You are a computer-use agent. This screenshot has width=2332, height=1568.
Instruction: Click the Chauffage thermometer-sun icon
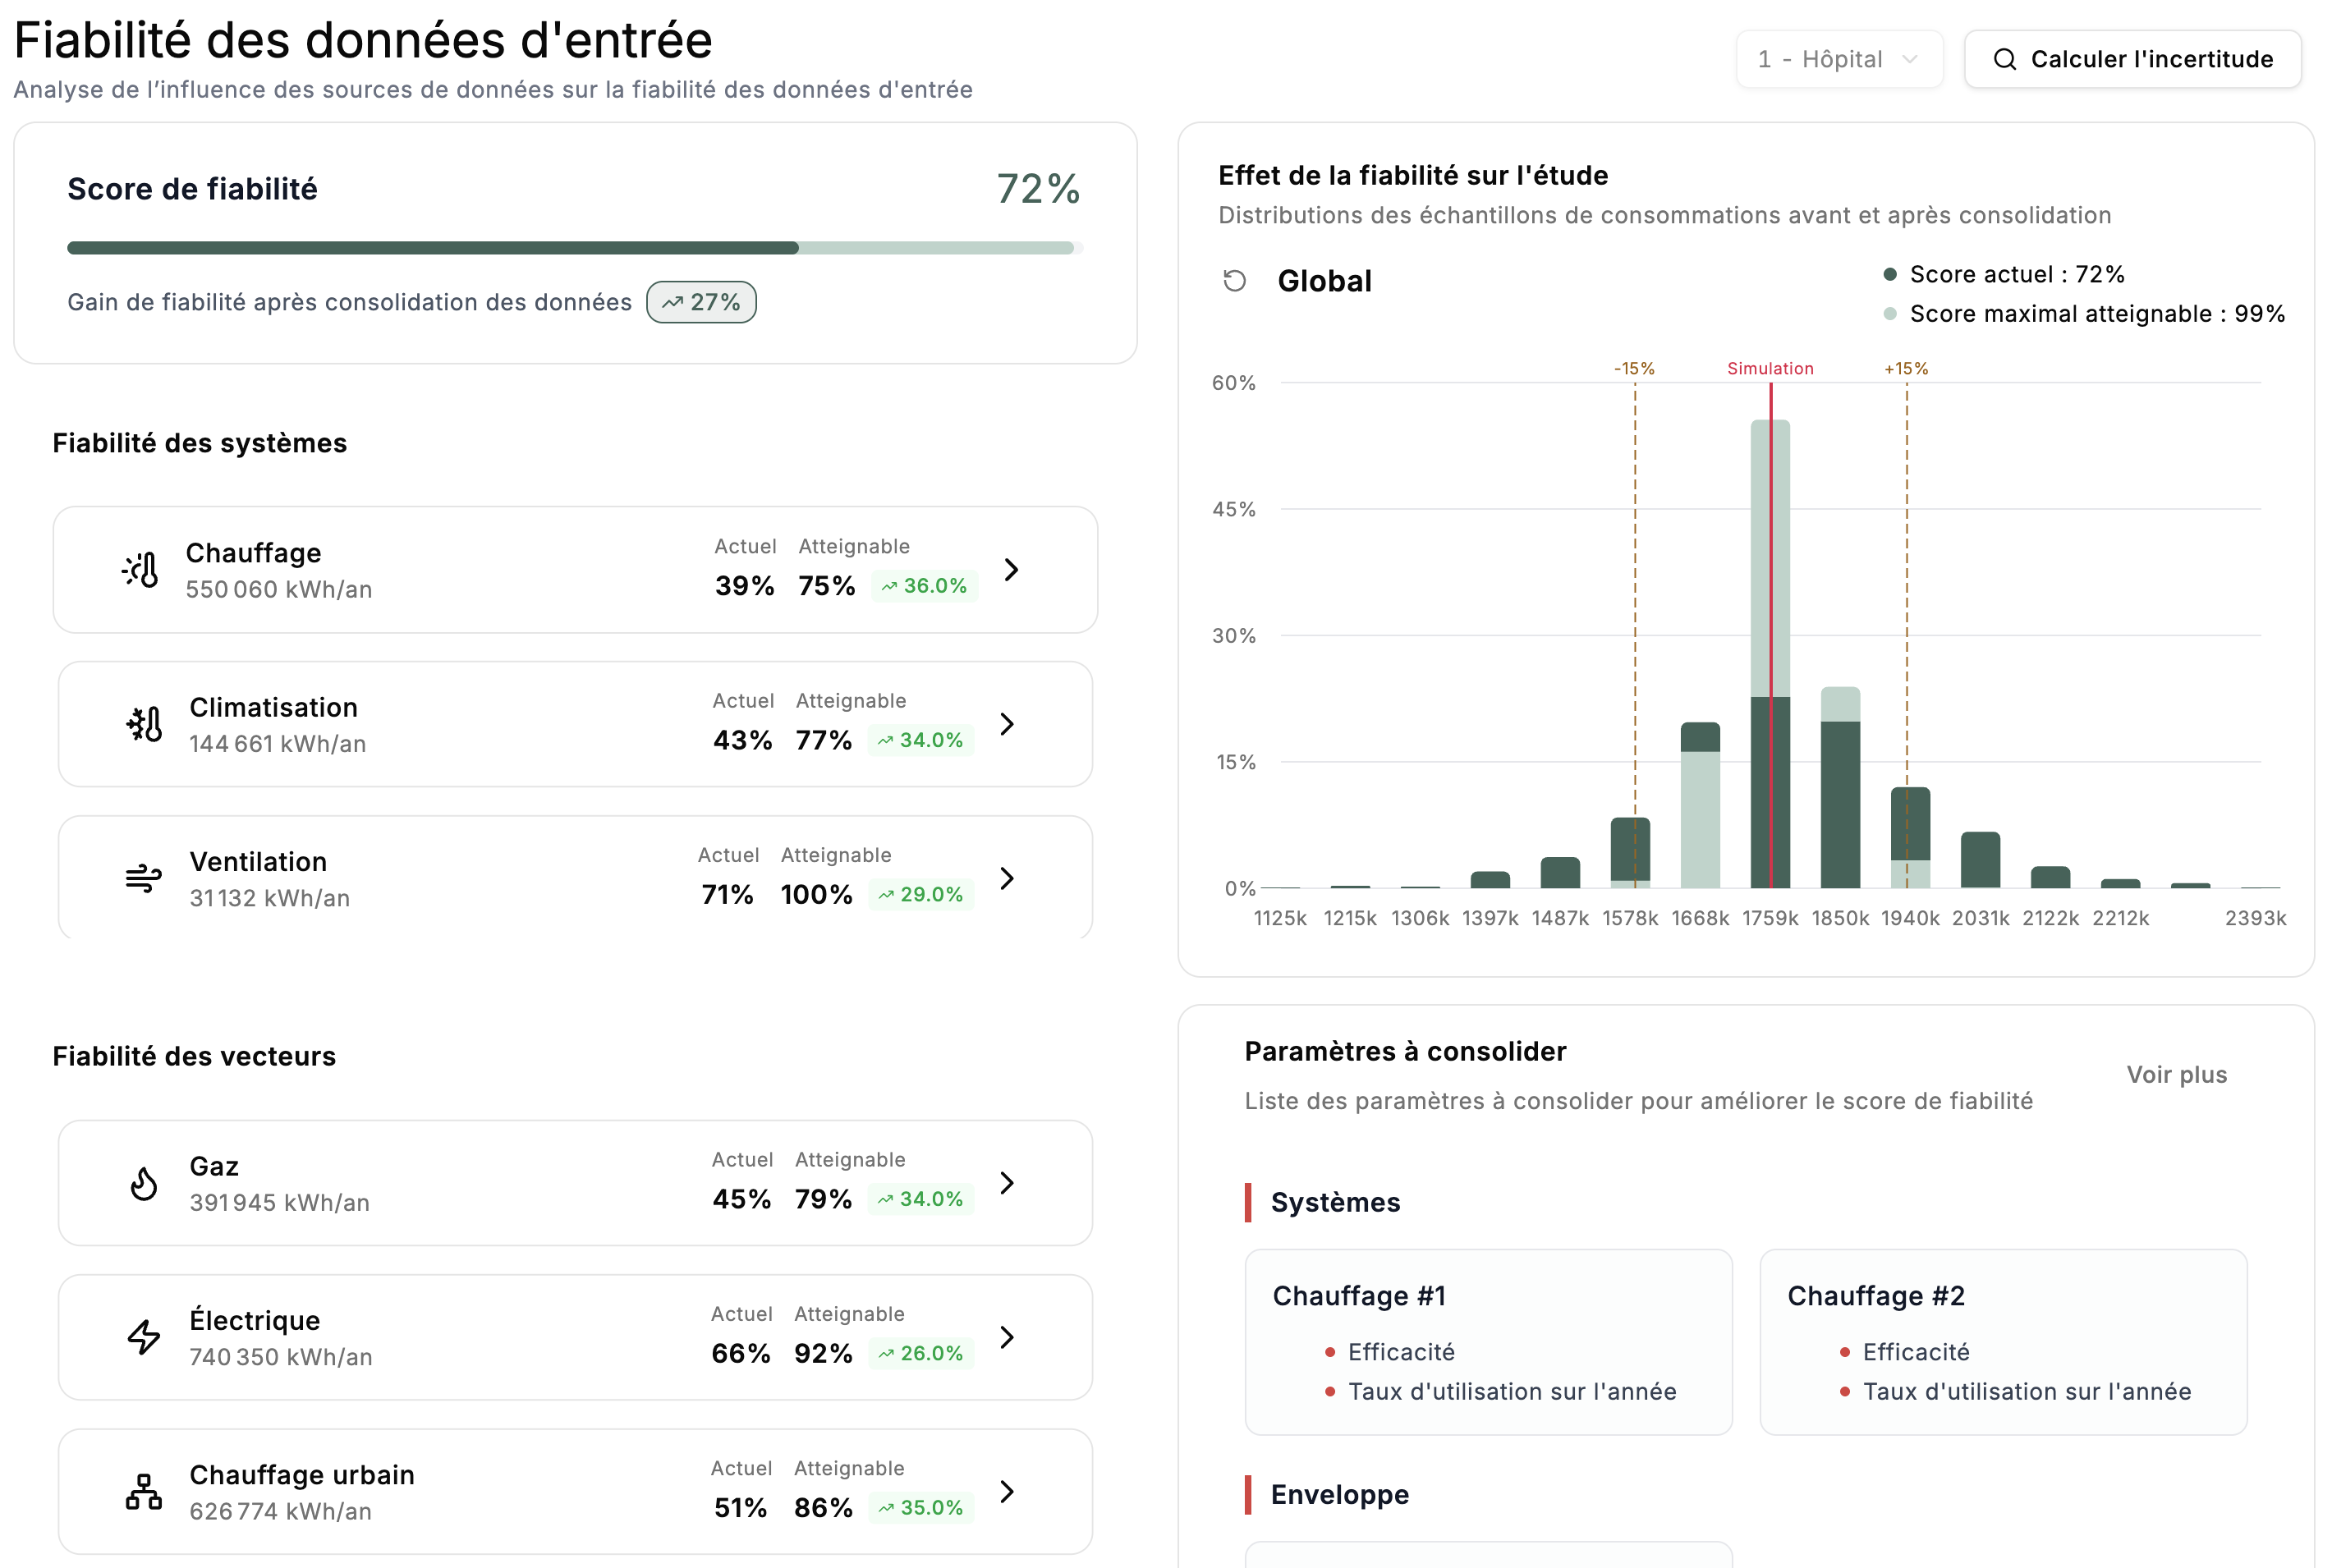click(141, 570)
